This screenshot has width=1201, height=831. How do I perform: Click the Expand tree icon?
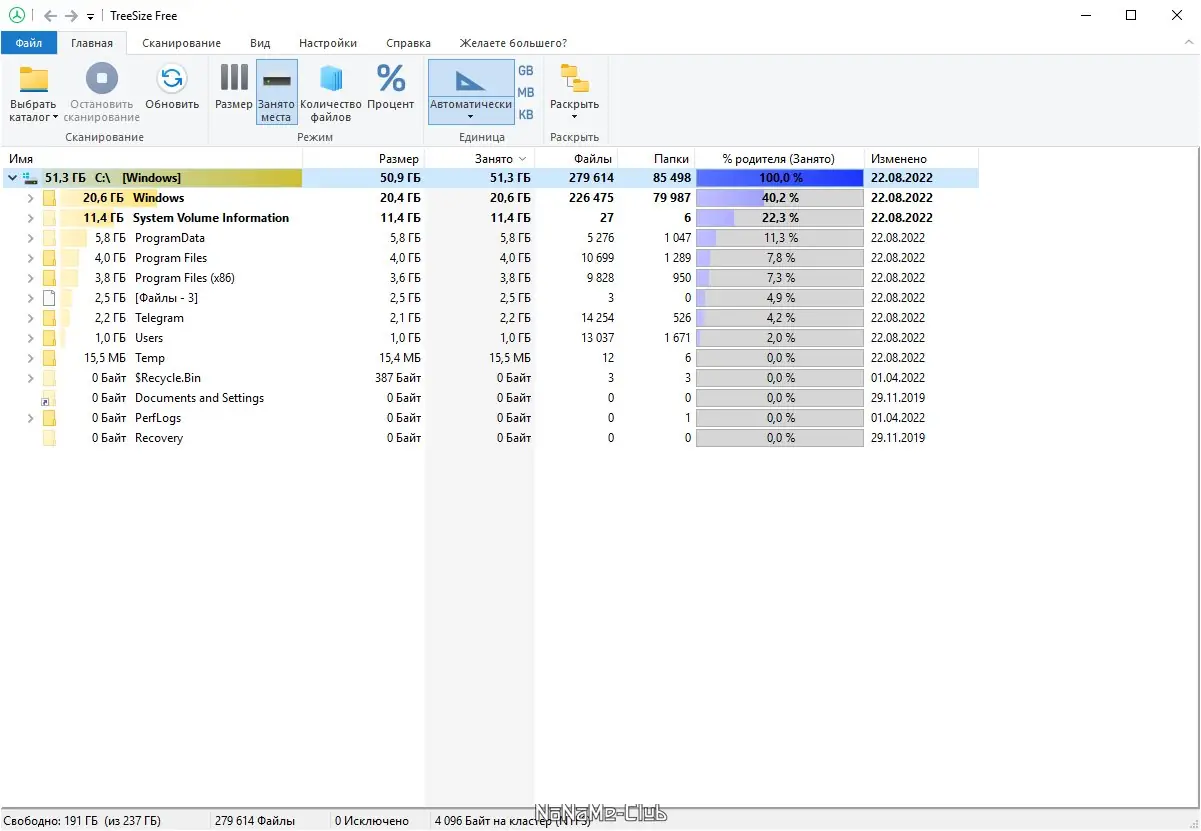[x=574, y=79]
